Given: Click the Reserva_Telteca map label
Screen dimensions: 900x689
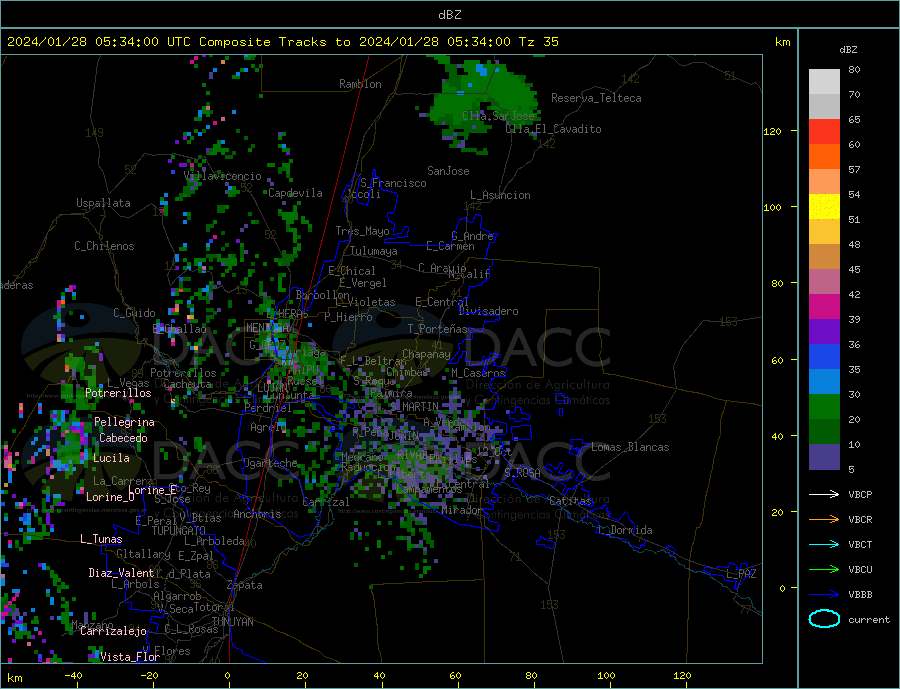Looking at the screenshot, I should pyautogui.click(x=596, y=98).
